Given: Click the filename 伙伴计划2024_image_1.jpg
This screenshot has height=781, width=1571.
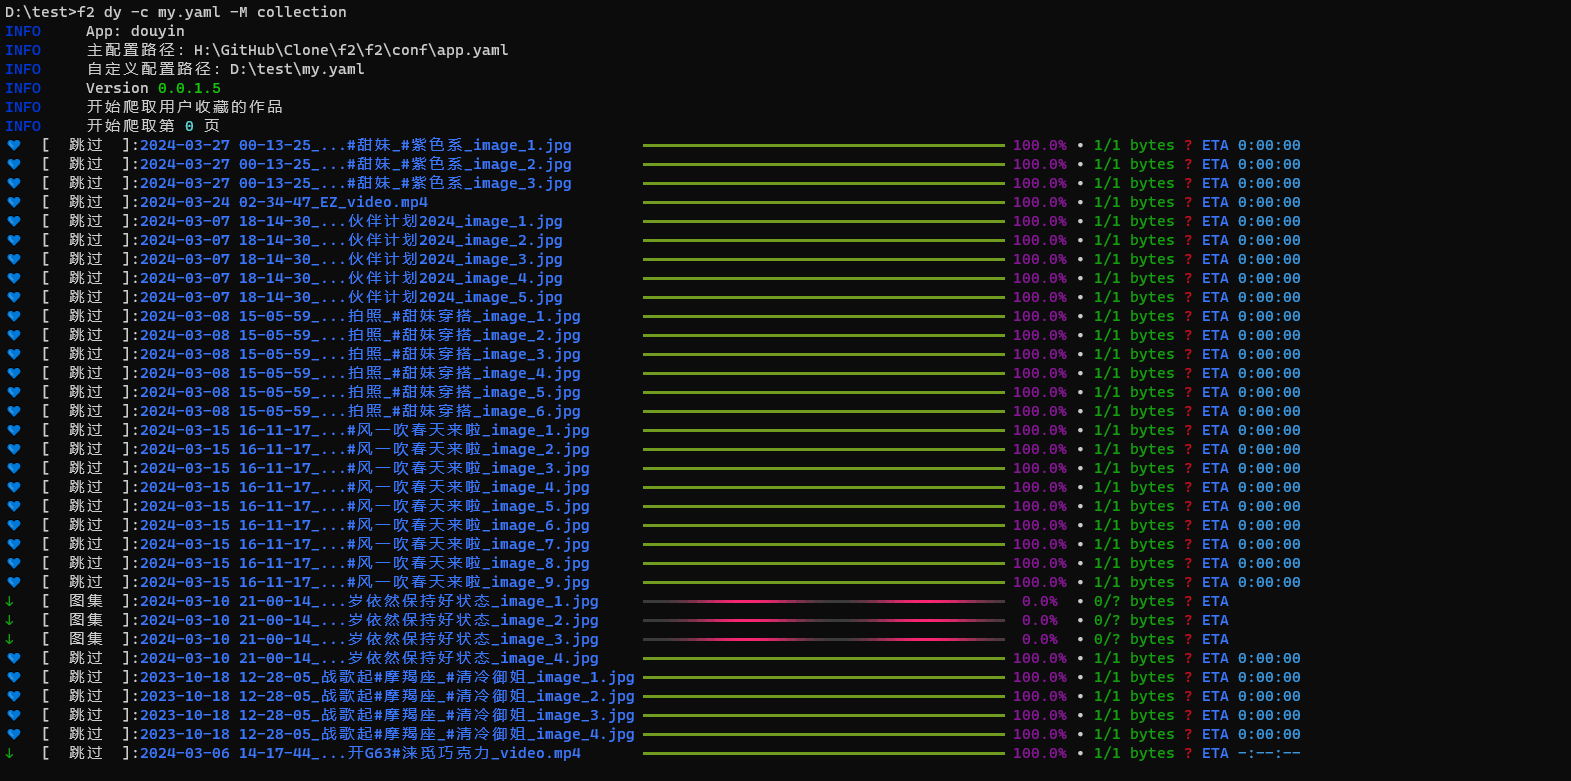Looking at the screenshot, I should pyautogui.click(x=455, y=221).
